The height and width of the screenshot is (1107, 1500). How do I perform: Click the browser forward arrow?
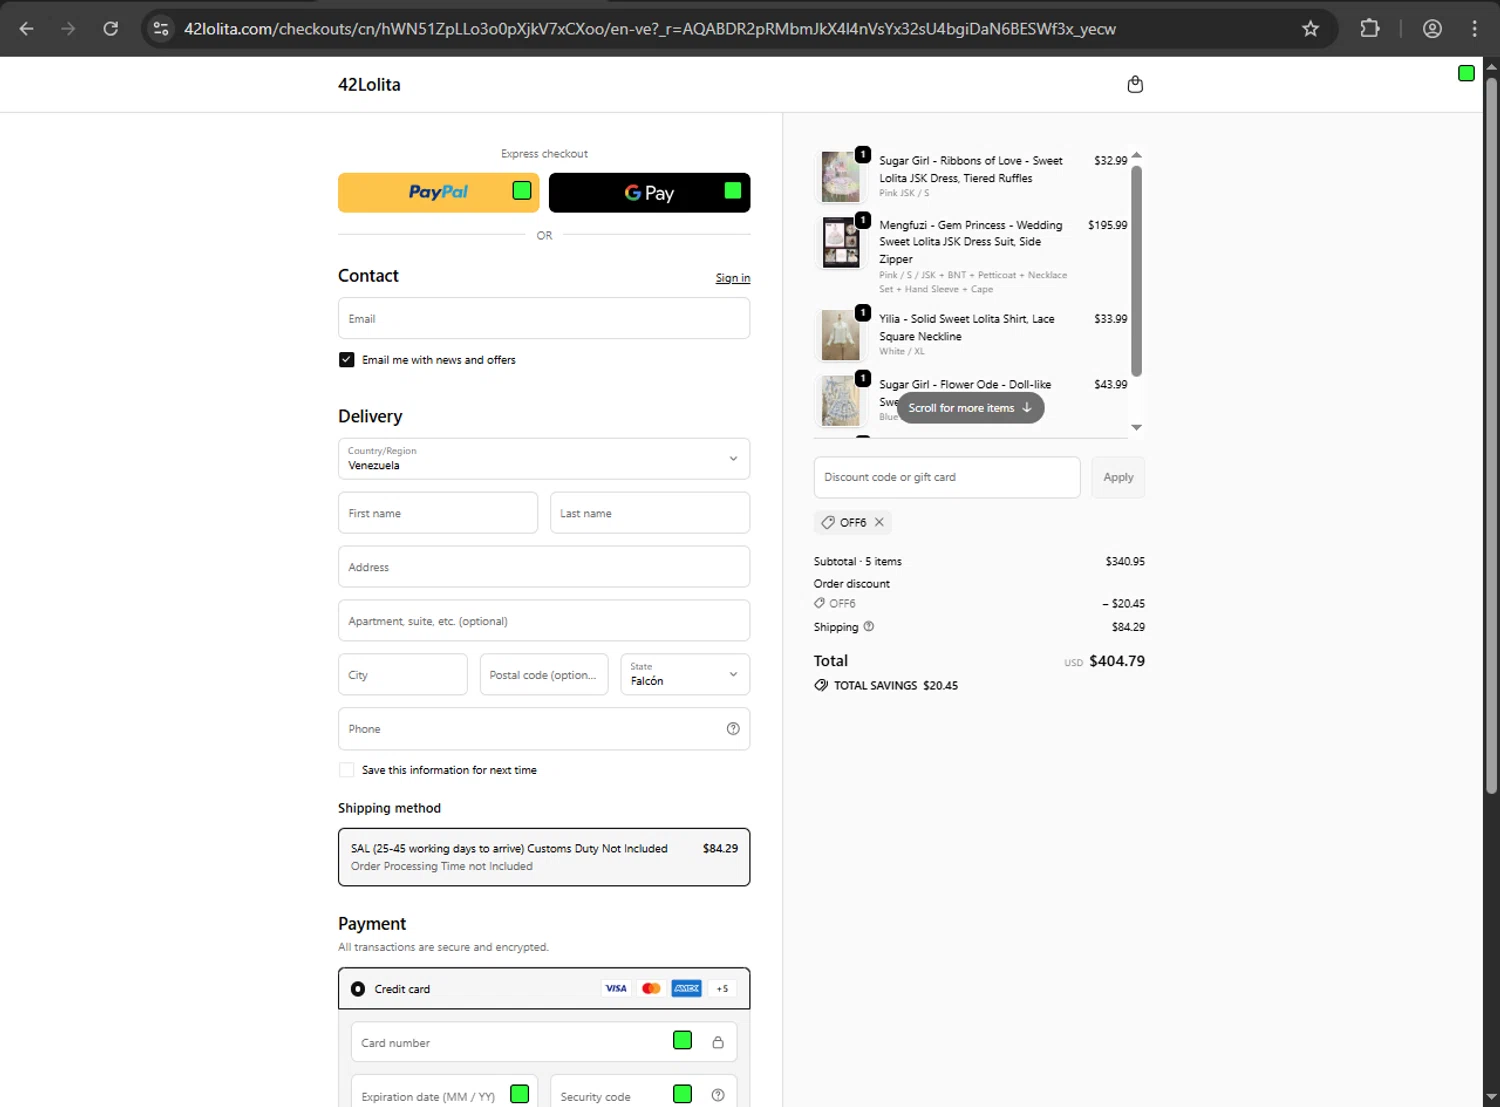click(68, 29)
